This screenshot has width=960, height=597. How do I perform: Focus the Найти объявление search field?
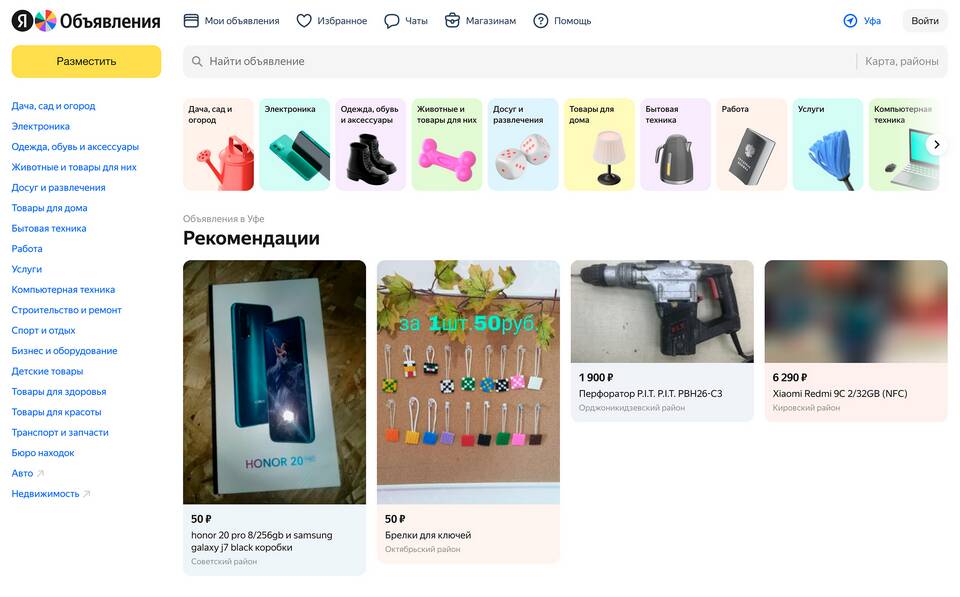519,61
